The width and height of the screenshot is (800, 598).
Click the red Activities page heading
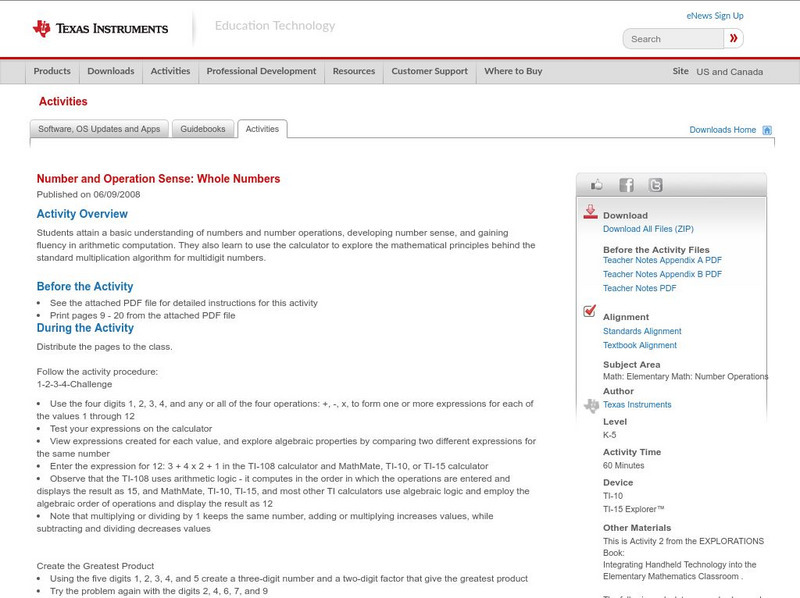[x=63, y=102]
